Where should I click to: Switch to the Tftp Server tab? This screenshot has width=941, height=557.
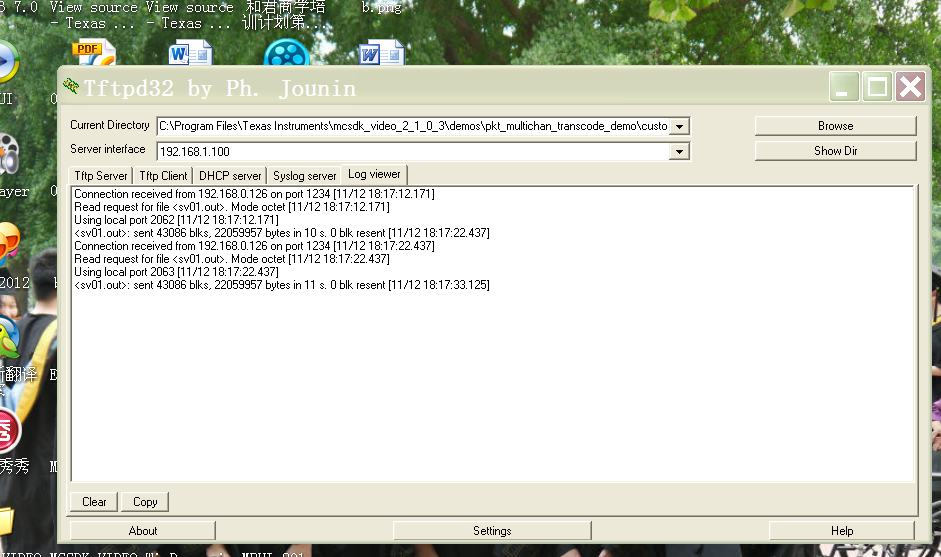101,176
